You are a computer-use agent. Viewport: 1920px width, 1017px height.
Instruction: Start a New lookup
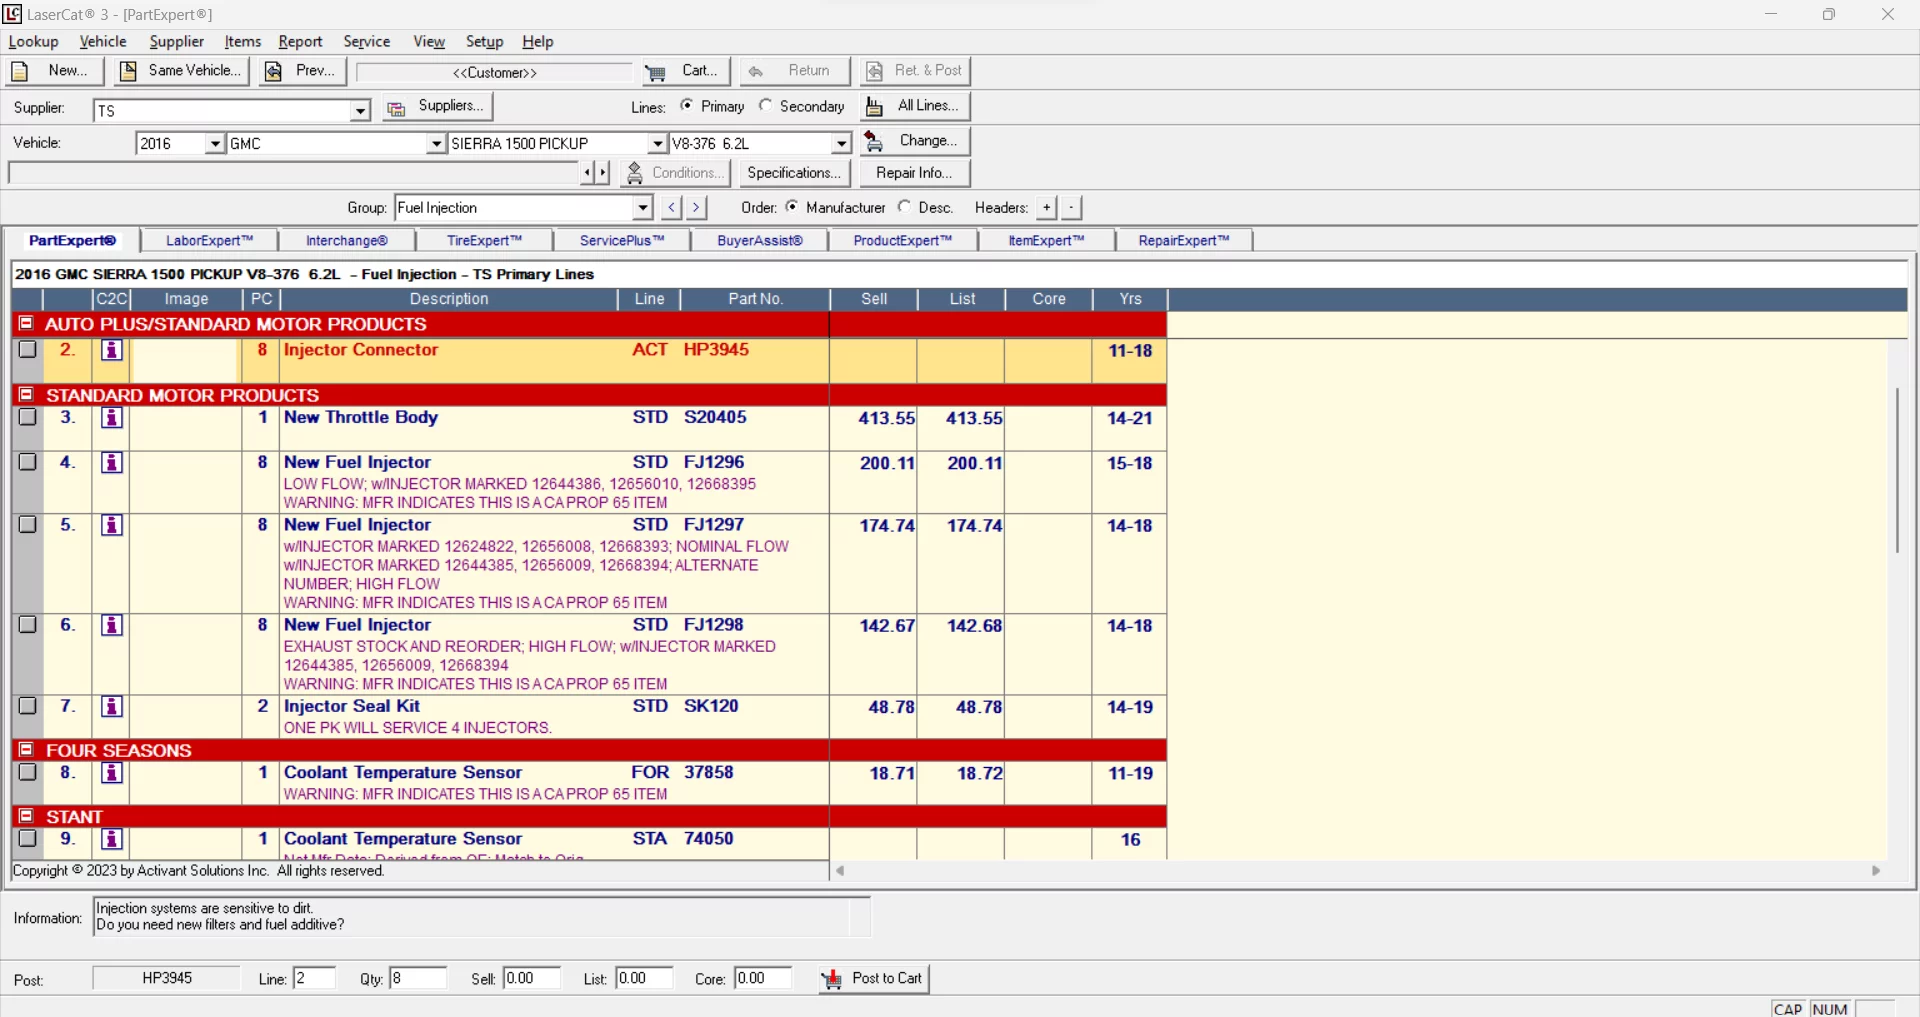tap(56, 71)
